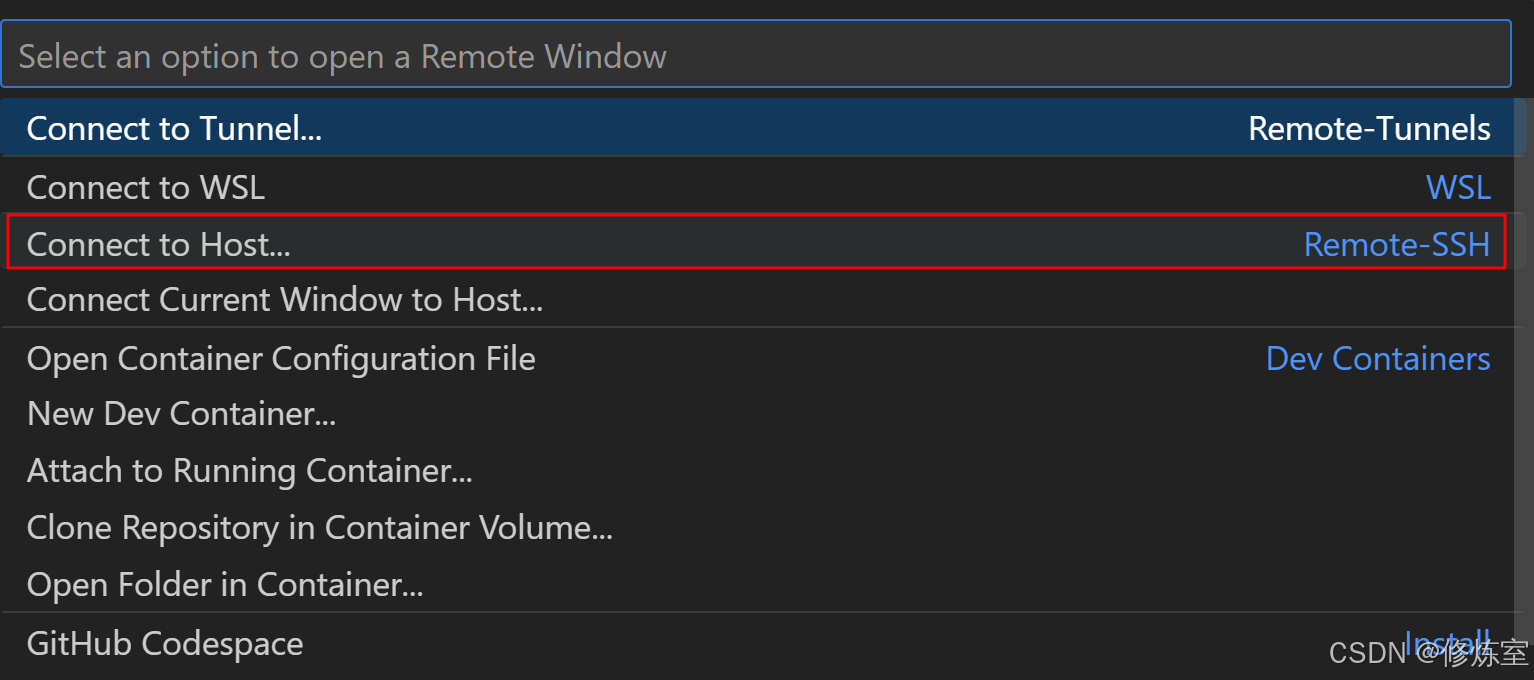This screenshot has height=680, width=1534.
Task: Select the GitHub Codespace option
Action: [x=165, y=643]
